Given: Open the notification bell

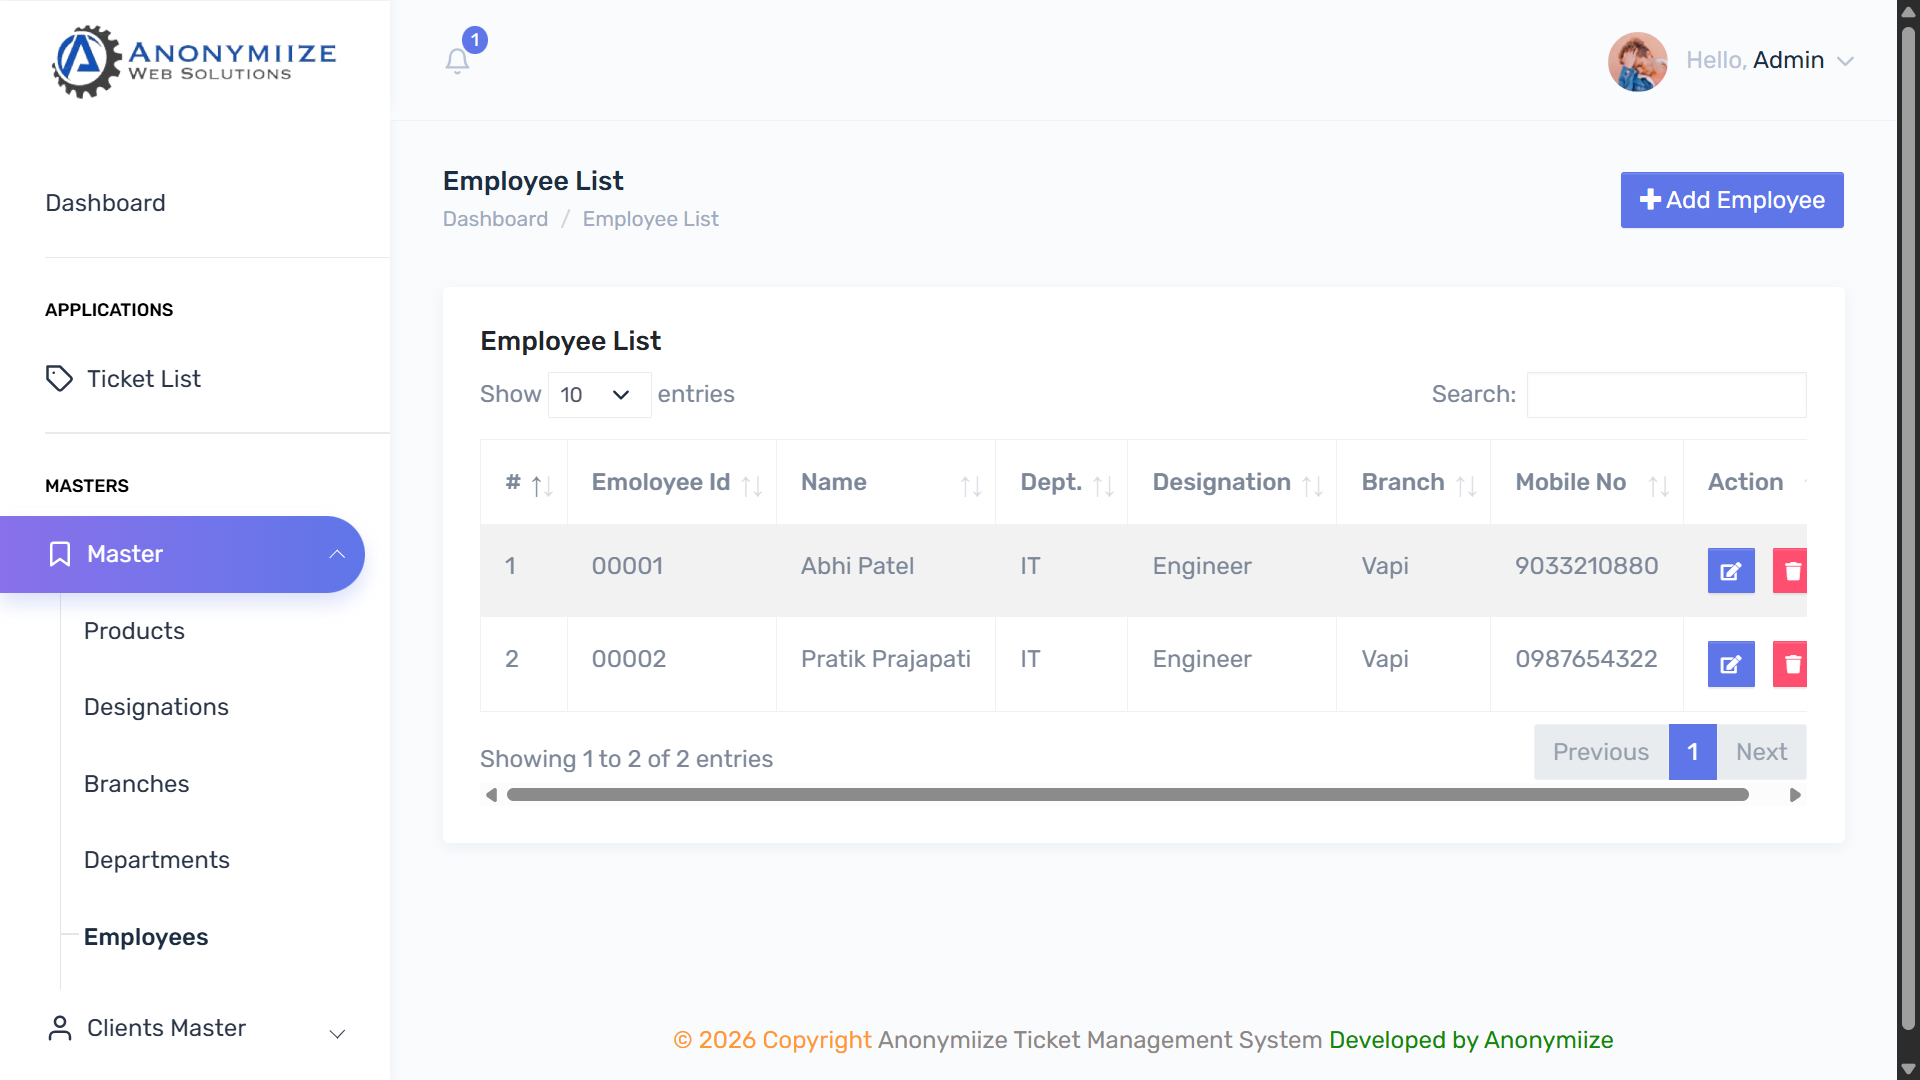Looking at the screenshot, I should click(457, 61).
